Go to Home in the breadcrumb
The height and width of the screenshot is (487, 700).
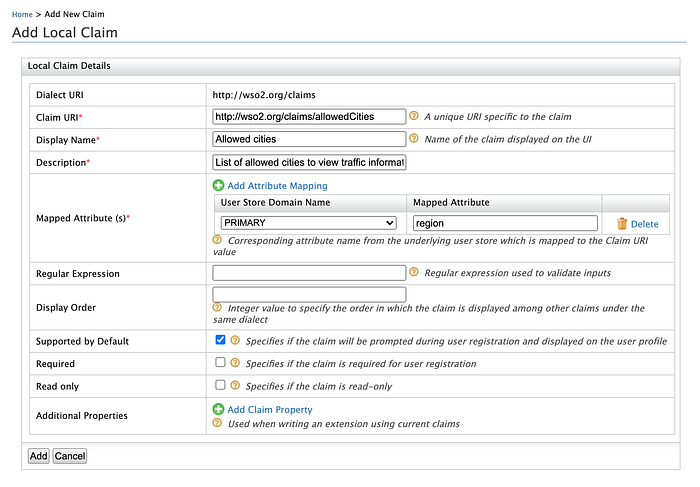coord(22,14)
